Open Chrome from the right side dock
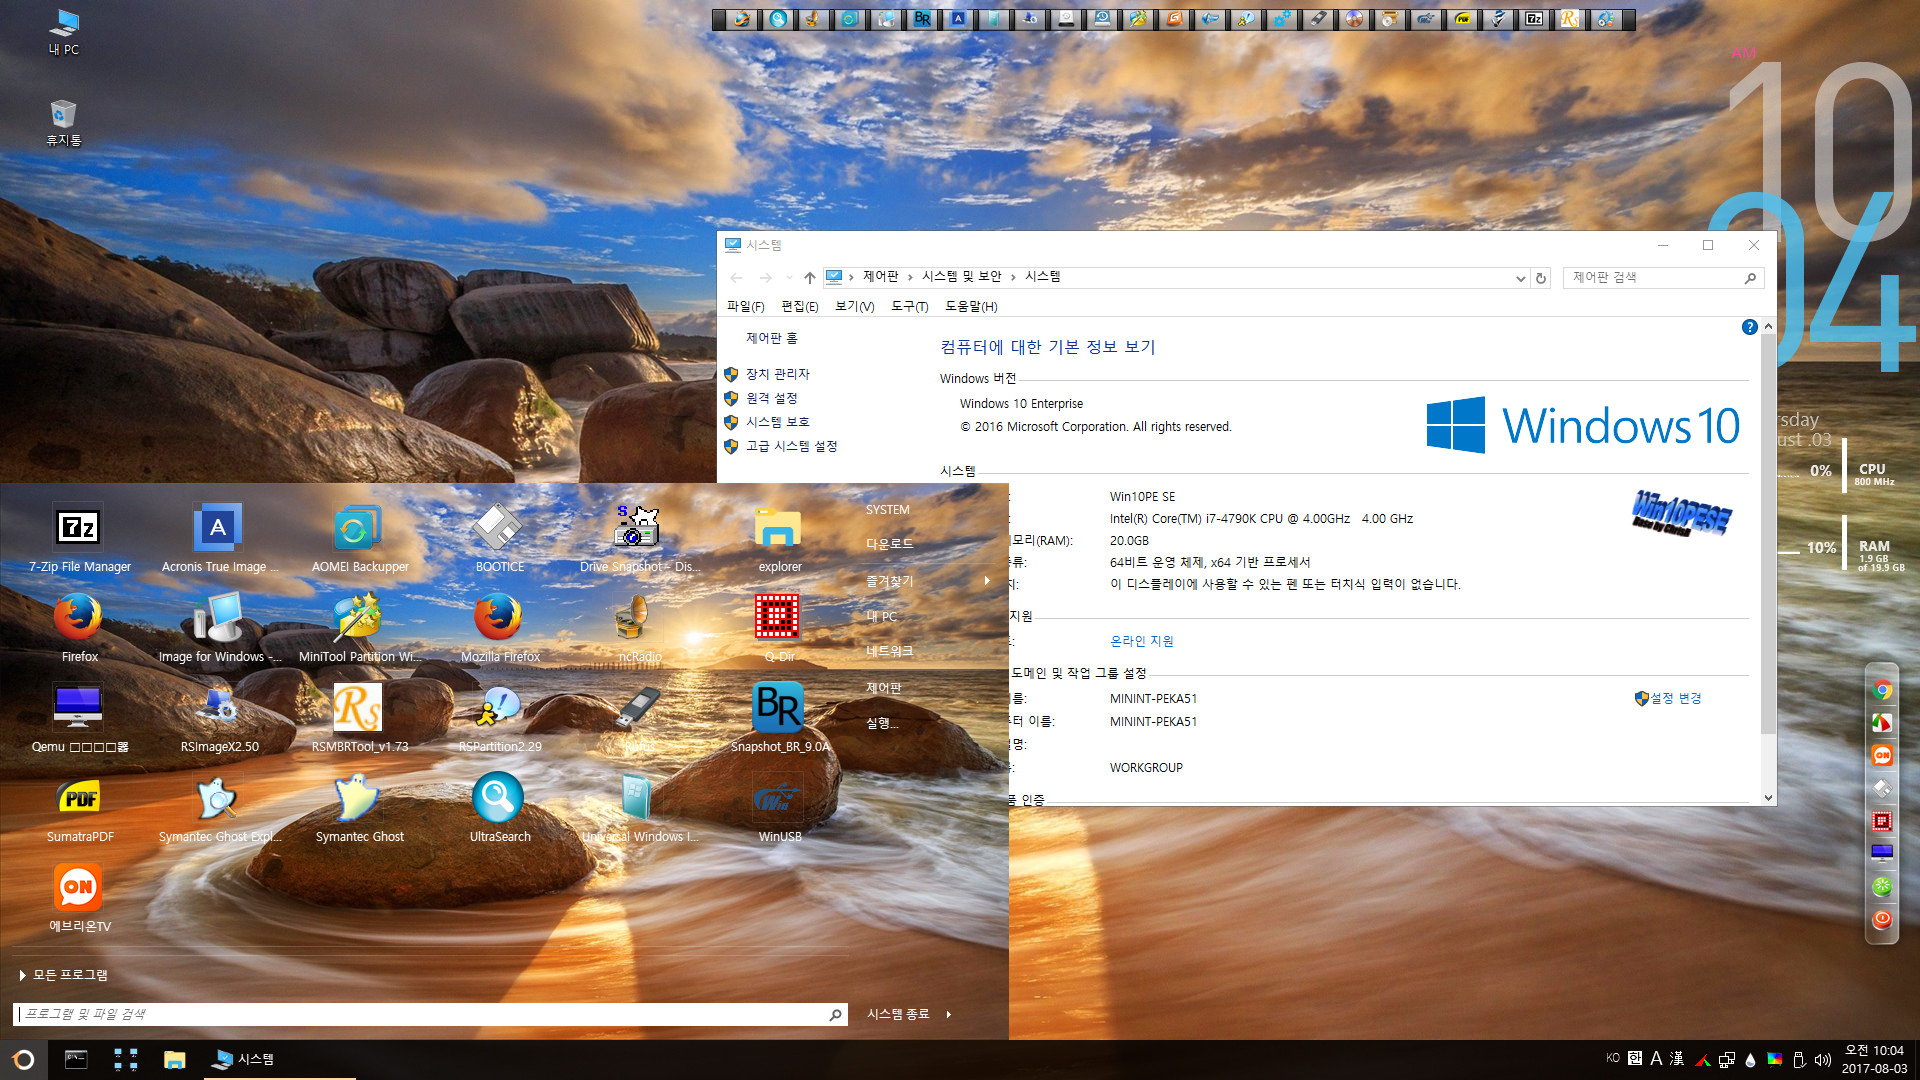This screenshot has width=1920, height=1080. click(1882, 690)
